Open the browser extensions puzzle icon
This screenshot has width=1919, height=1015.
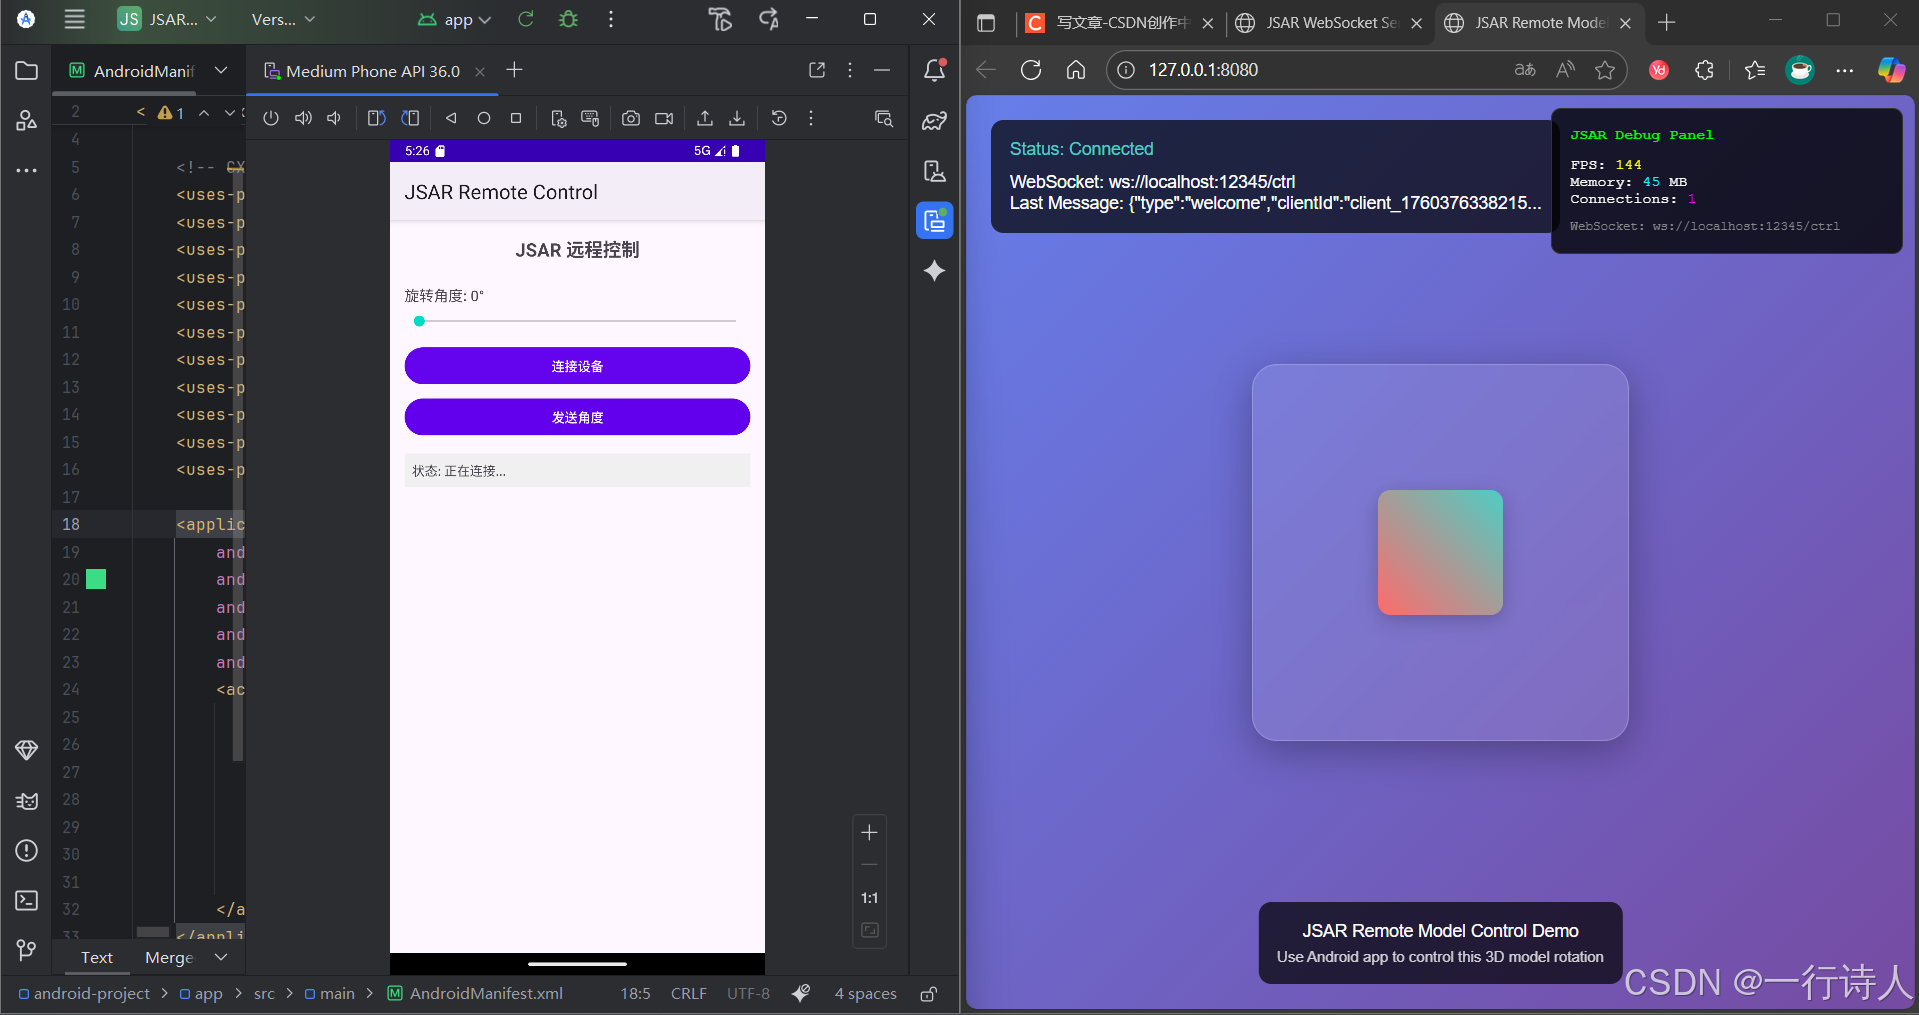point(1705,70)
